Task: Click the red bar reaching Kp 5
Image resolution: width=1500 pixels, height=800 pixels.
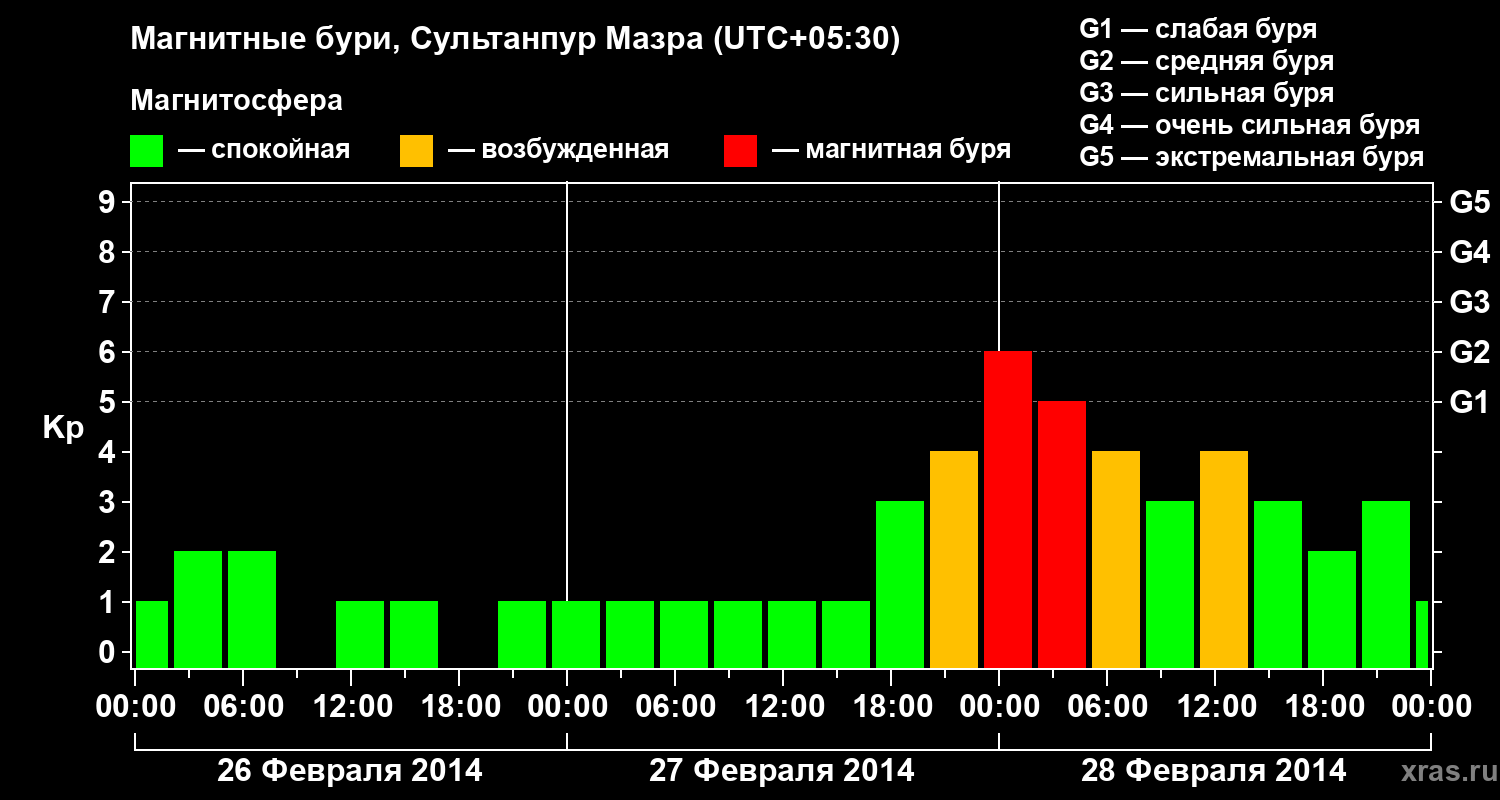Action: coord(1062,535)
